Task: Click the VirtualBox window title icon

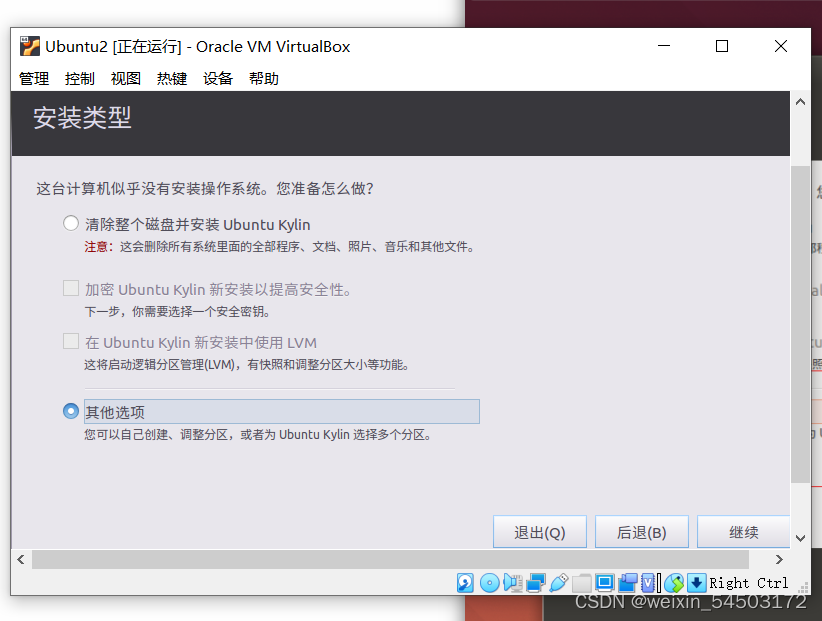Action: pyautogui.click(x=28, y=46)
